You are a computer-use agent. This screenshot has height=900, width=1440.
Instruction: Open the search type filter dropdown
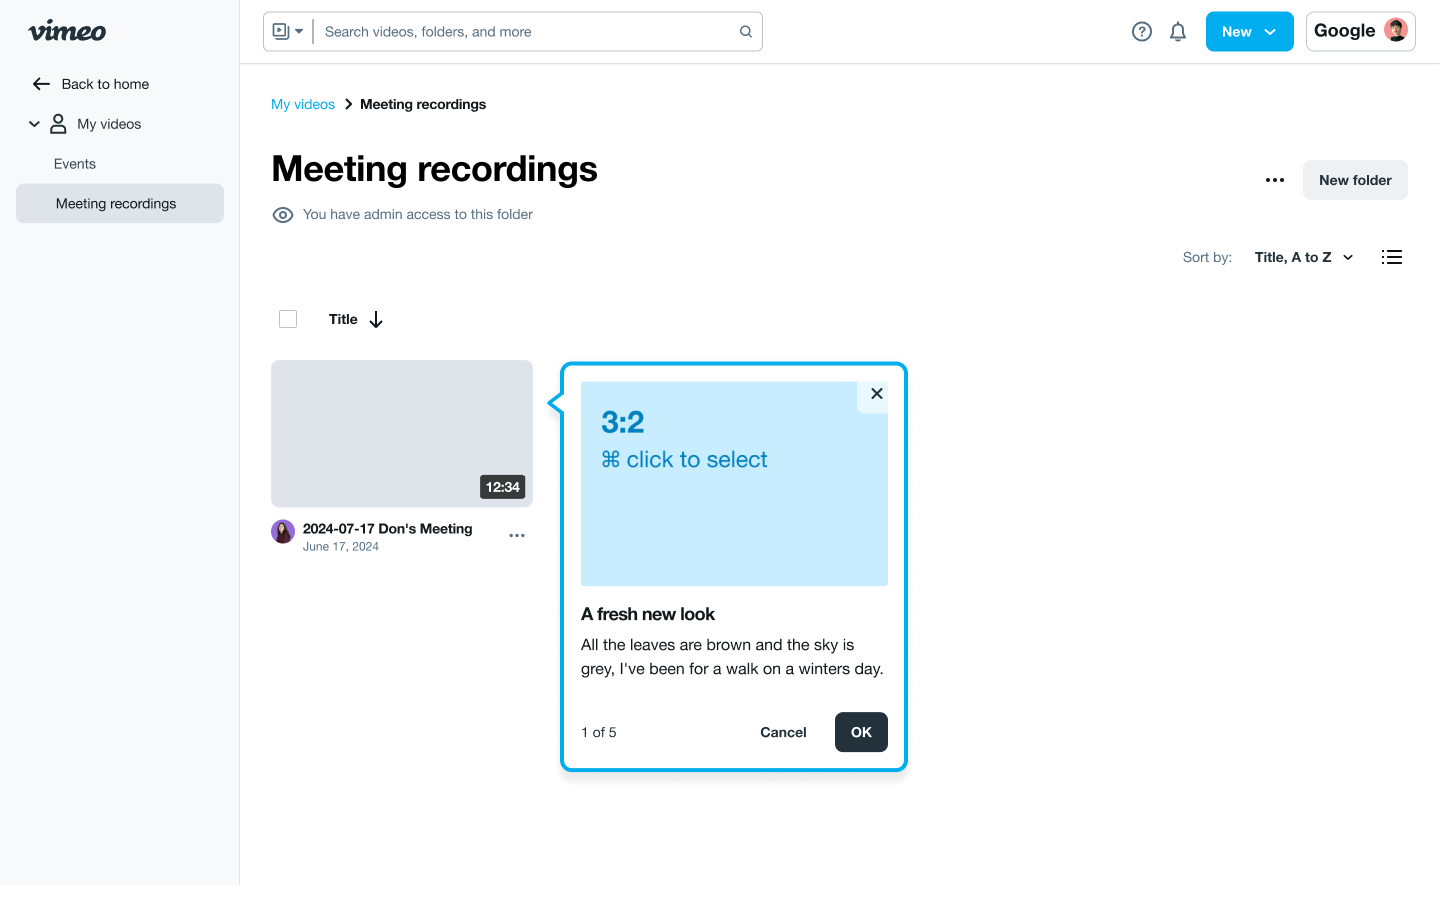[288, 32]
